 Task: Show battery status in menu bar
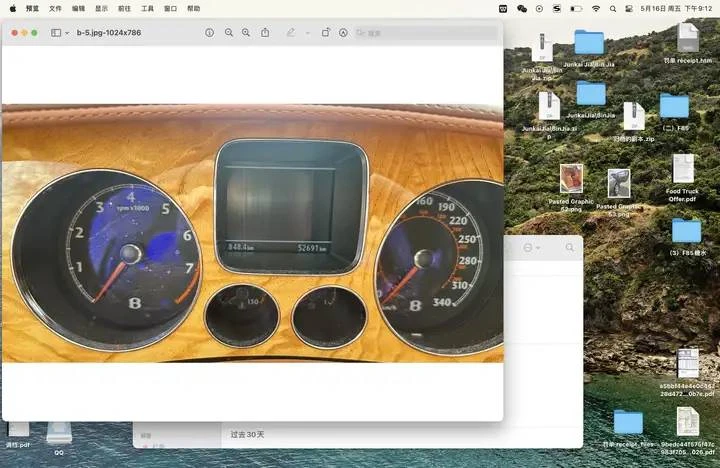(576, 8)
